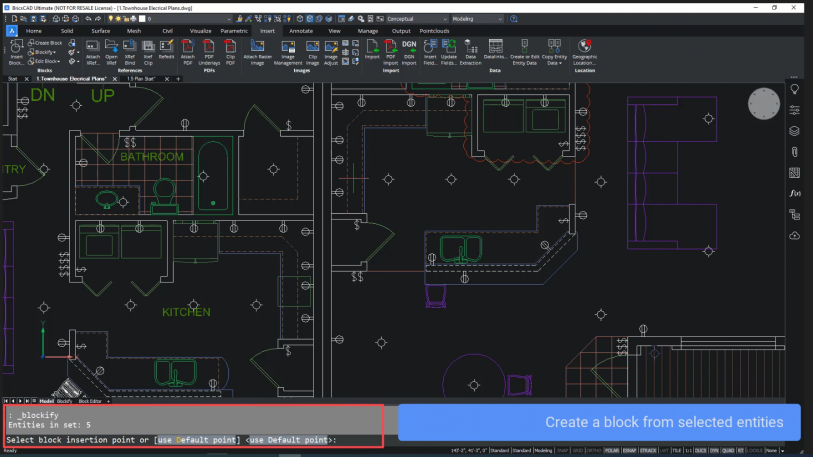Click the Import icon

(x=372, y=50)
